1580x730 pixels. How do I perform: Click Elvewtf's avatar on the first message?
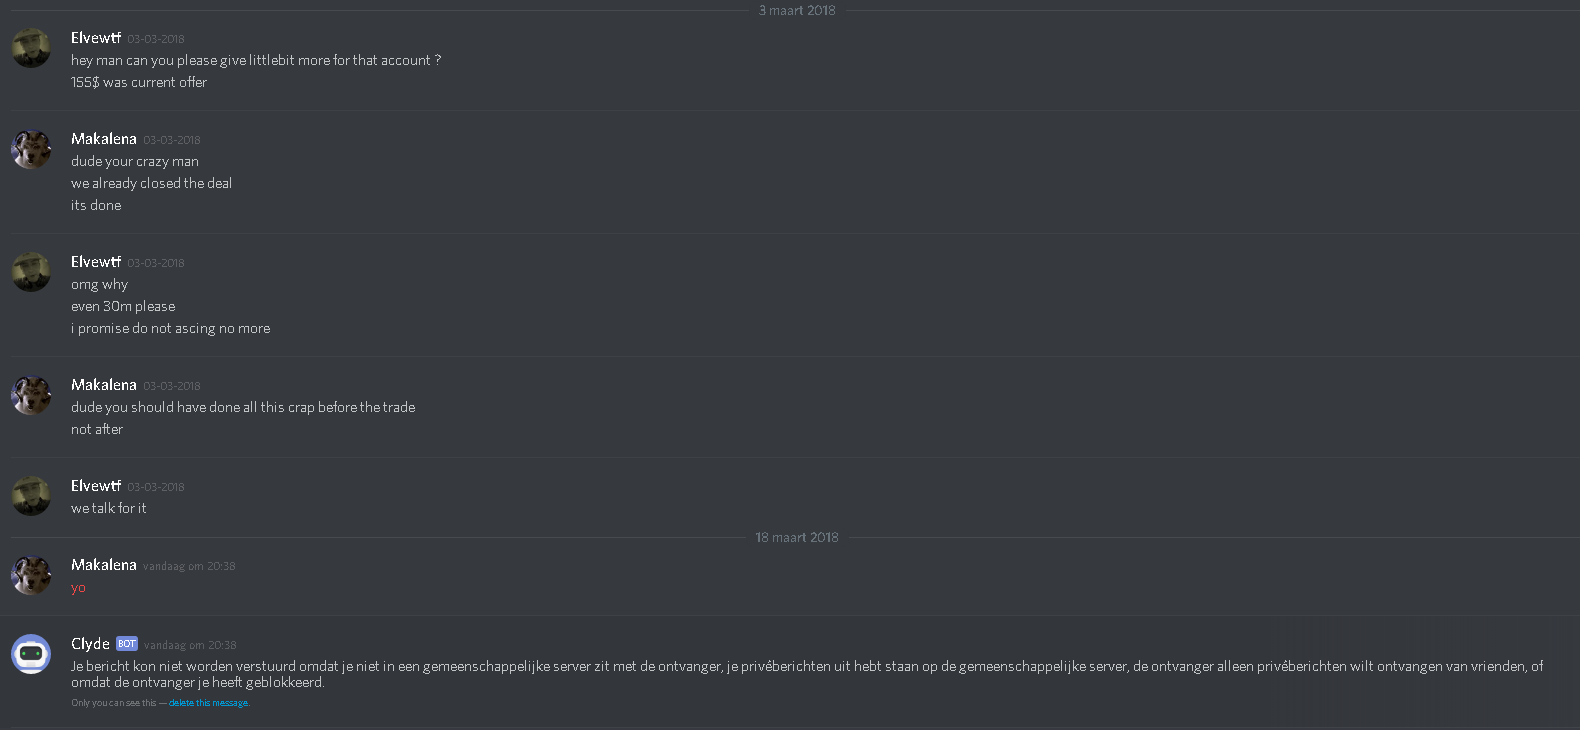(31, 48)
